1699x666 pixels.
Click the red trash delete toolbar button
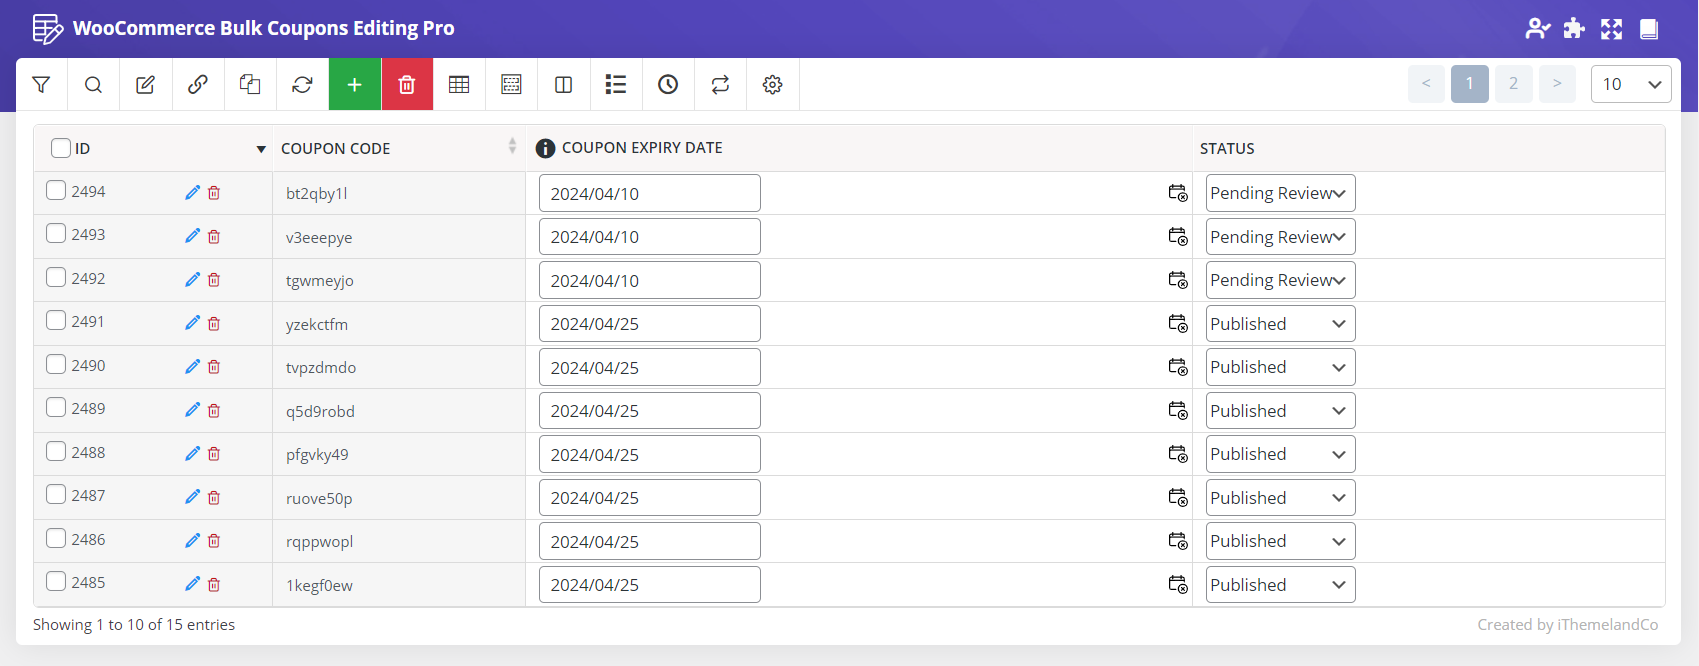coord(407,85)
